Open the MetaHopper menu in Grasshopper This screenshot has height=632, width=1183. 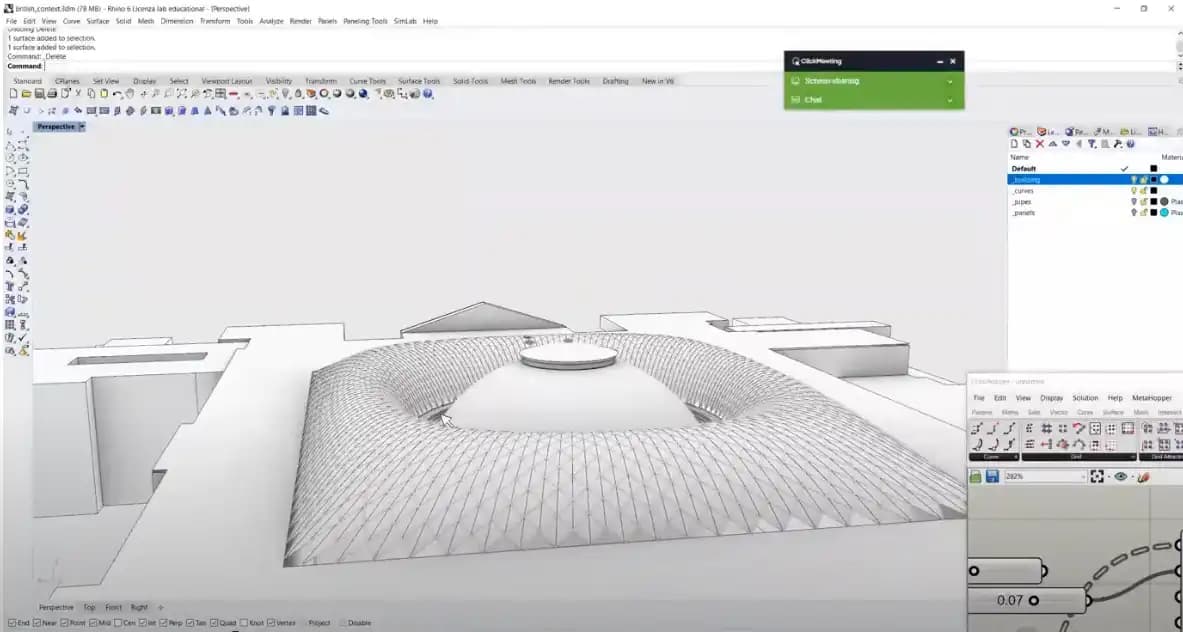(1151, 397)
